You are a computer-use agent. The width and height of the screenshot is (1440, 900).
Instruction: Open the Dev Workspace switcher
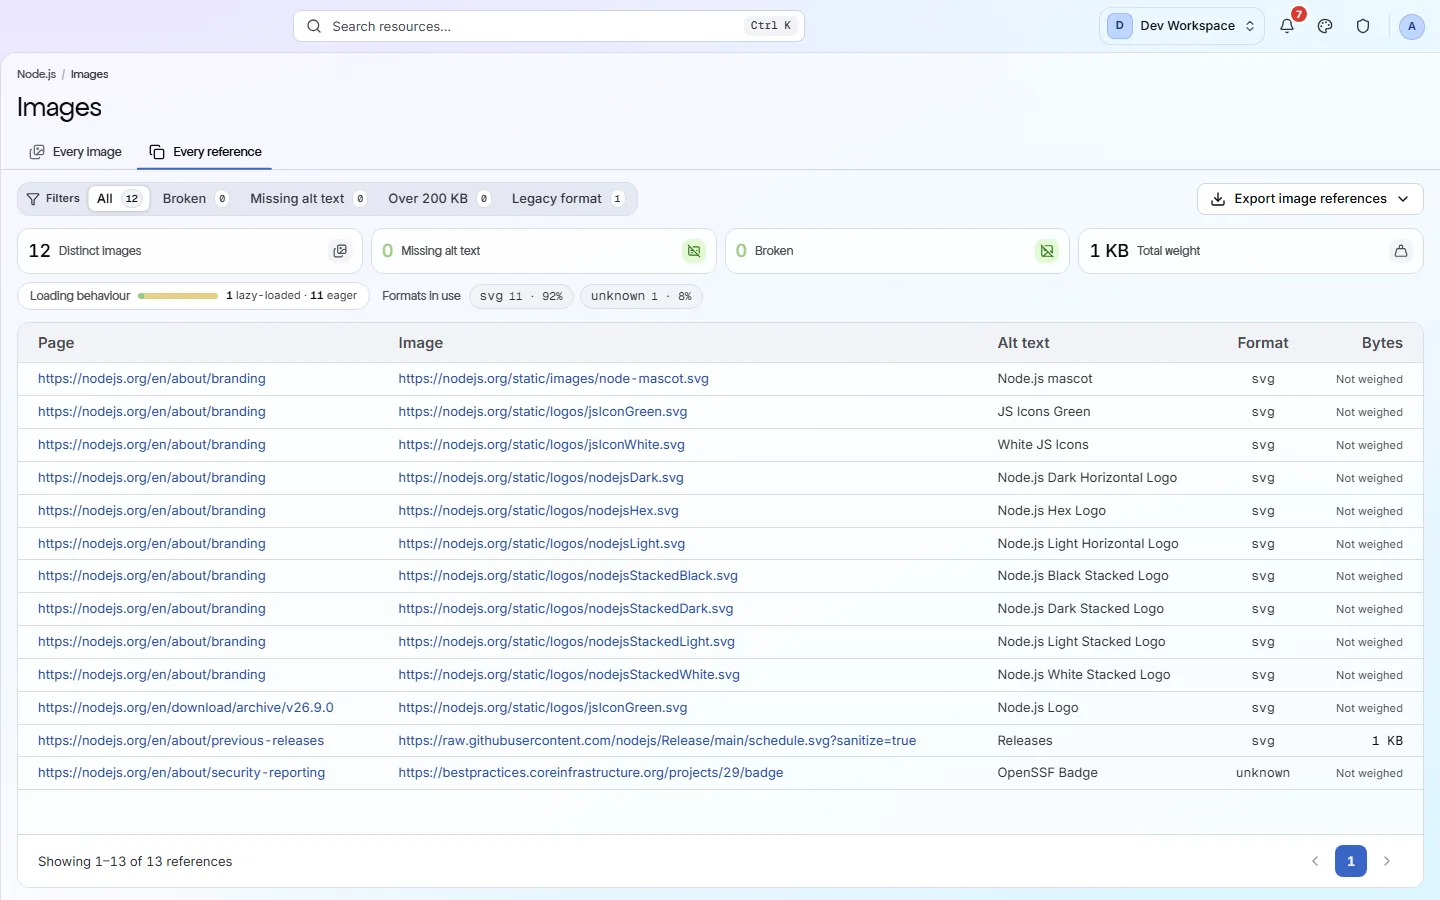pyautogui.click(x=1181, y=26)
